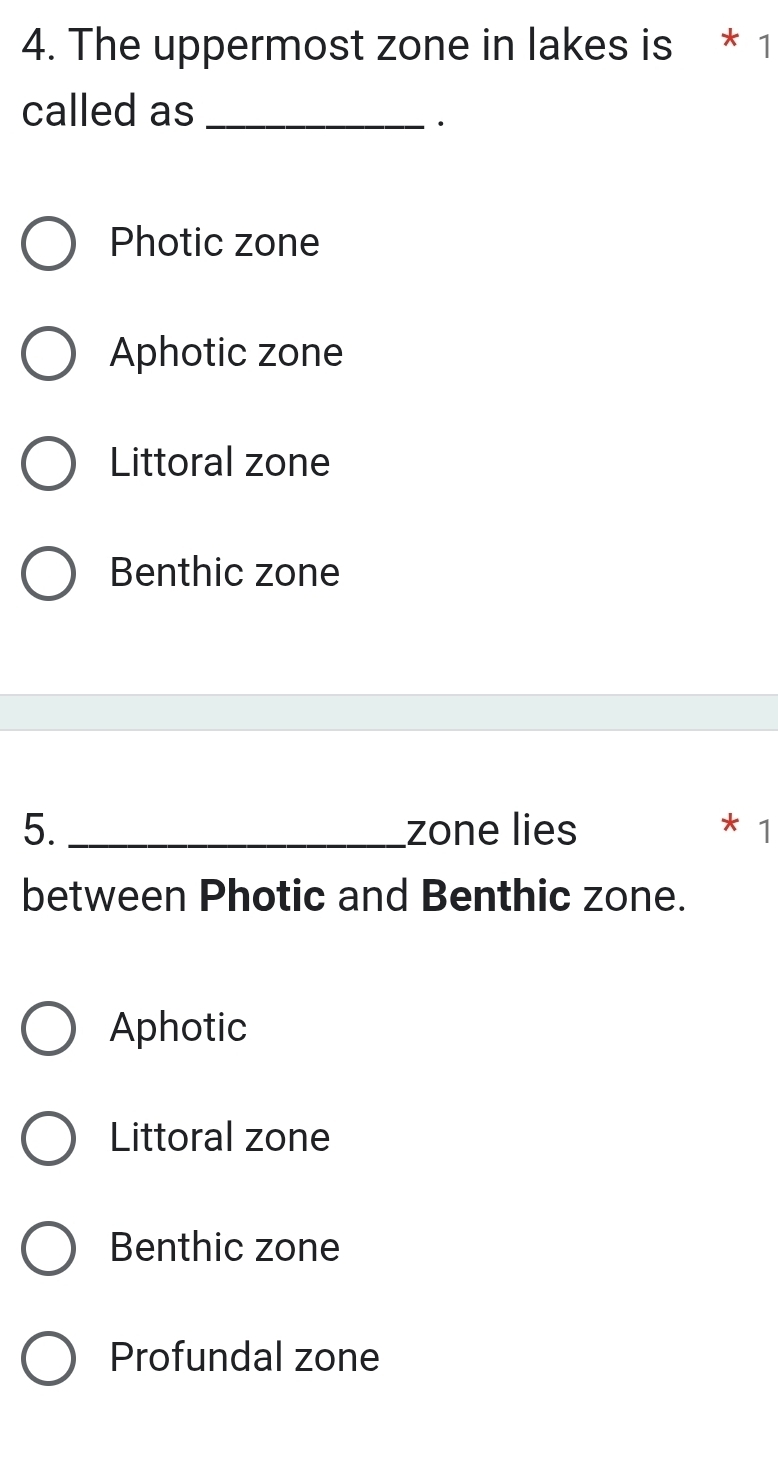Click the 'Profundal zone' option label text

click(x=245, y=1357)
